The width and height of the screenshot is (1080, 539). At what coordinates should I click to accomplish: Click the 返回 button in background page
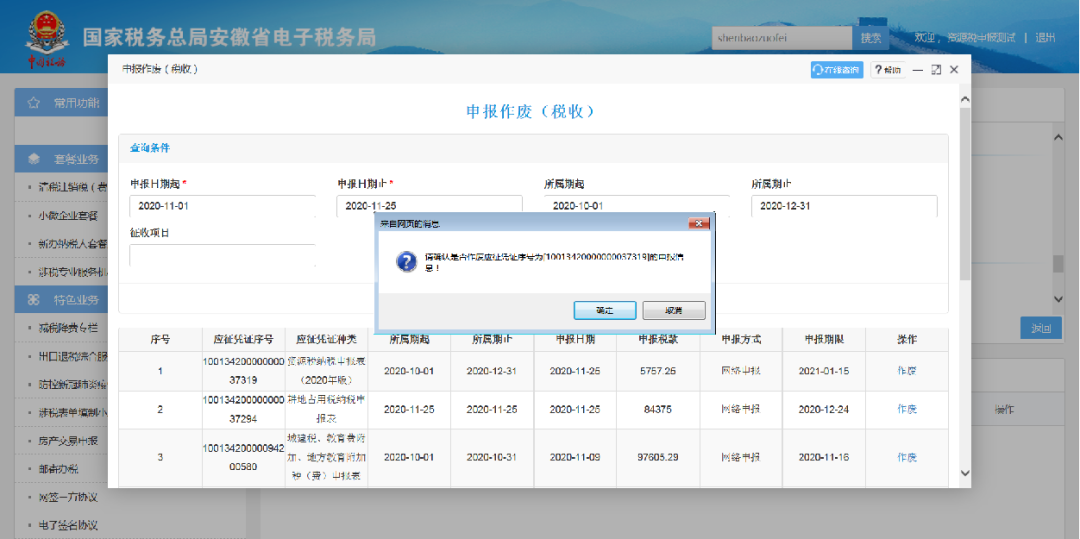[x=1040, y=328]
